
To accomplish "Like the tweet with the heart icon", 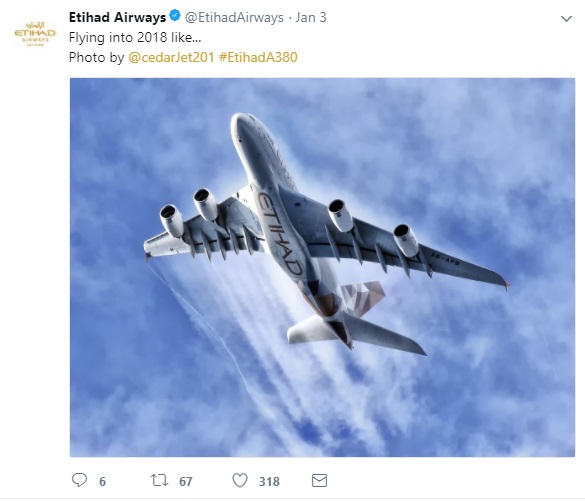I will click(240, 480).
